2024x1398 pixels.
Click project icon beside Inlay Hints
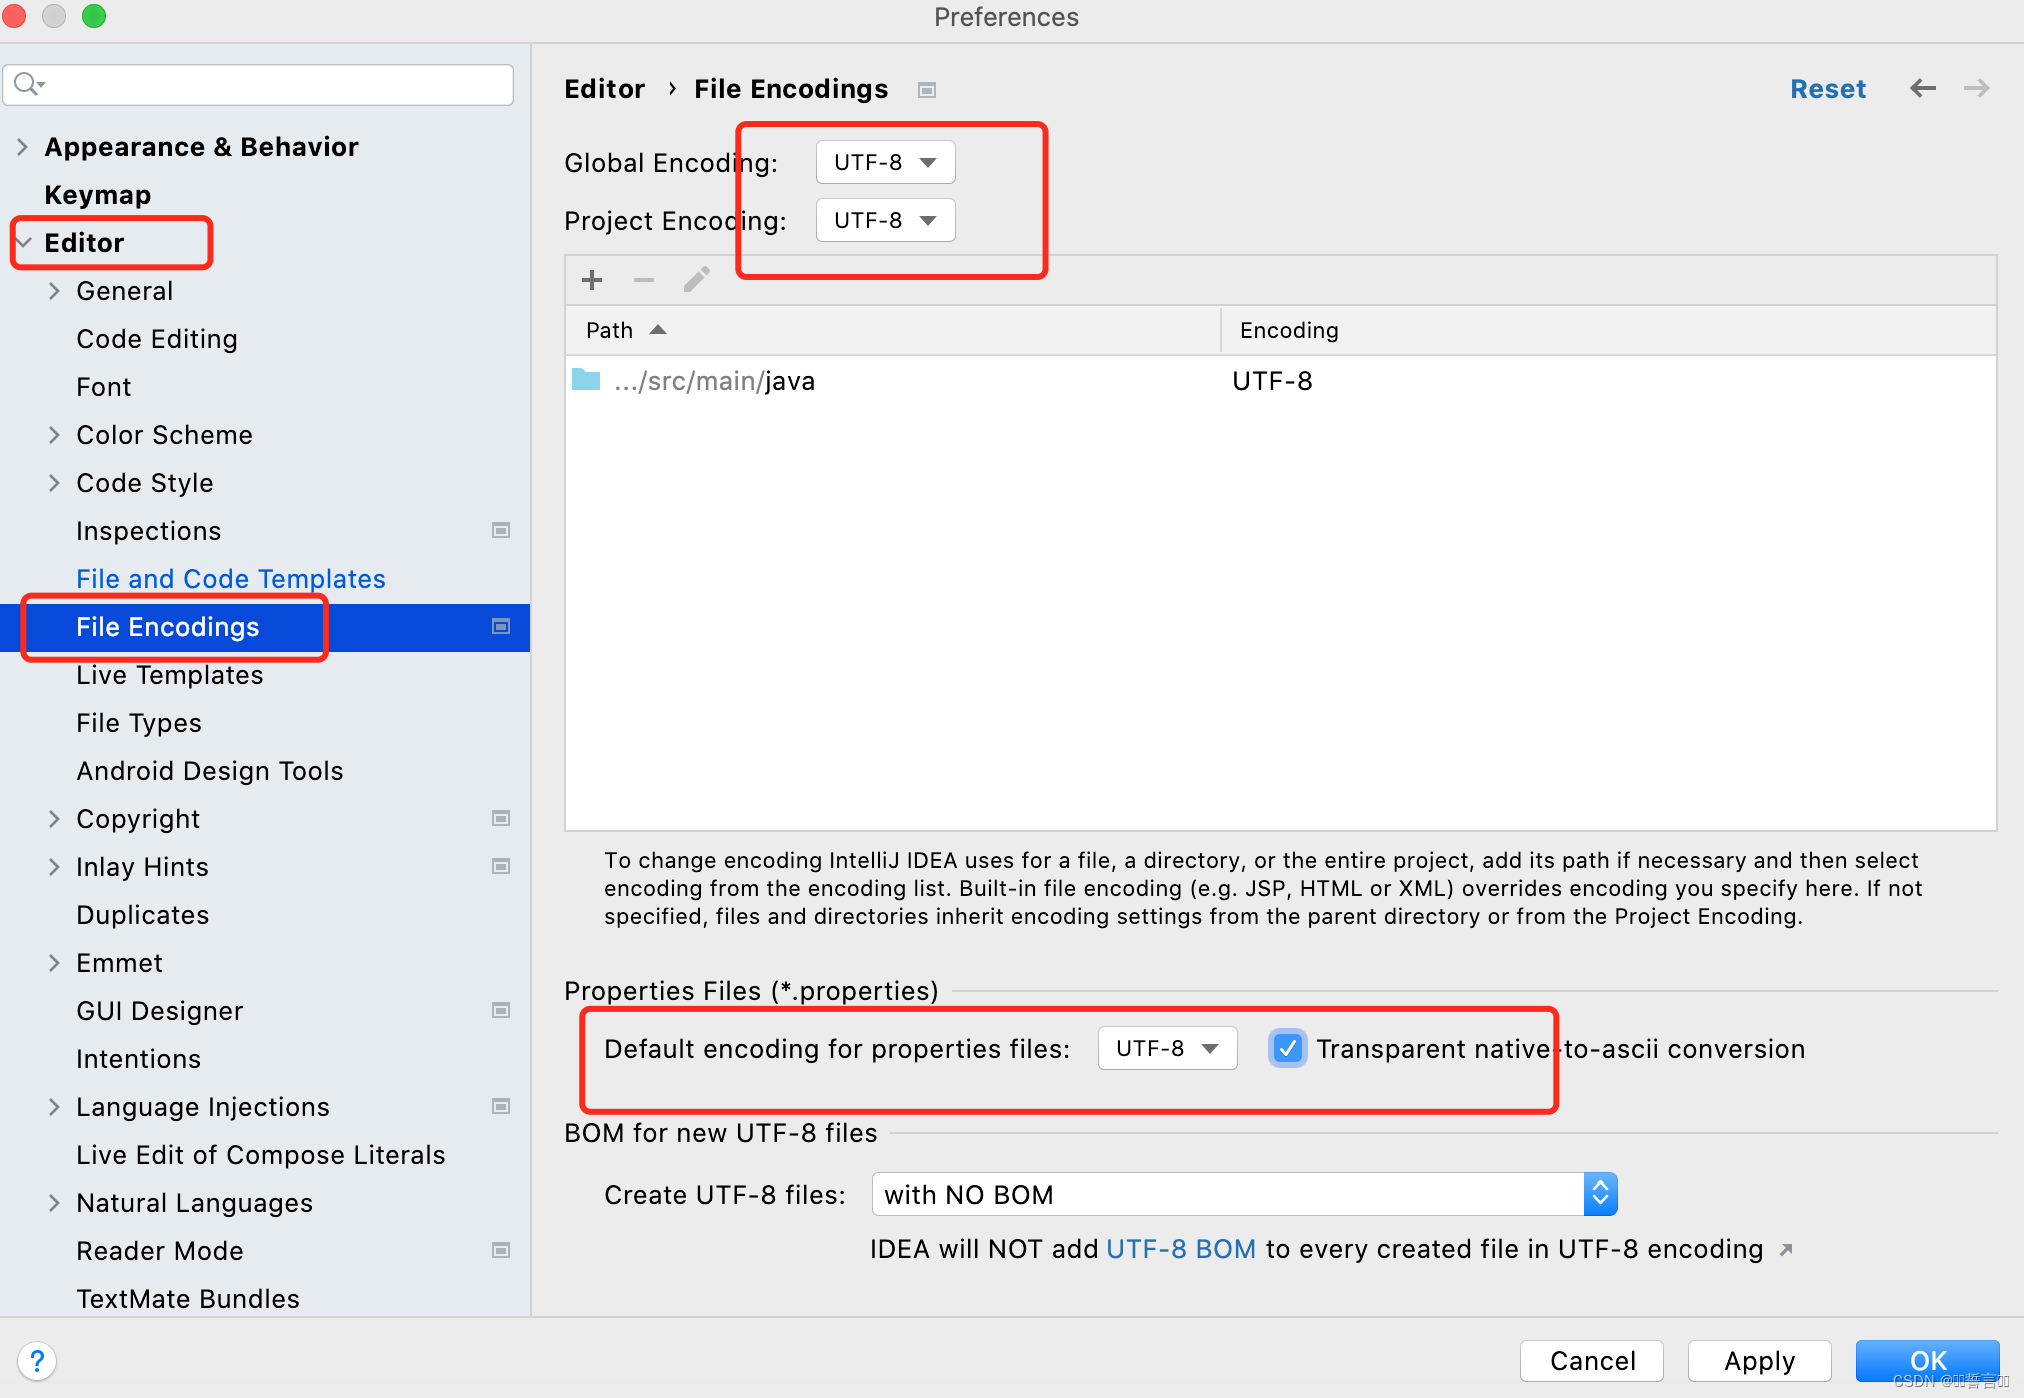pyautogui.click(x=501, y=866)
